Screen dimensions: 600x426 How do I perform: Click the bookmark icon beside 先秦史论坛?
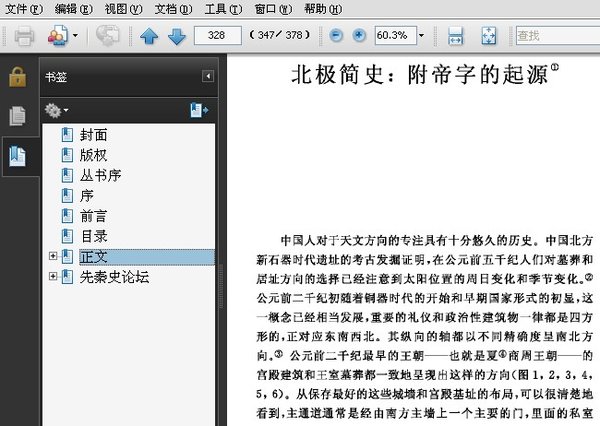(67, 277)
